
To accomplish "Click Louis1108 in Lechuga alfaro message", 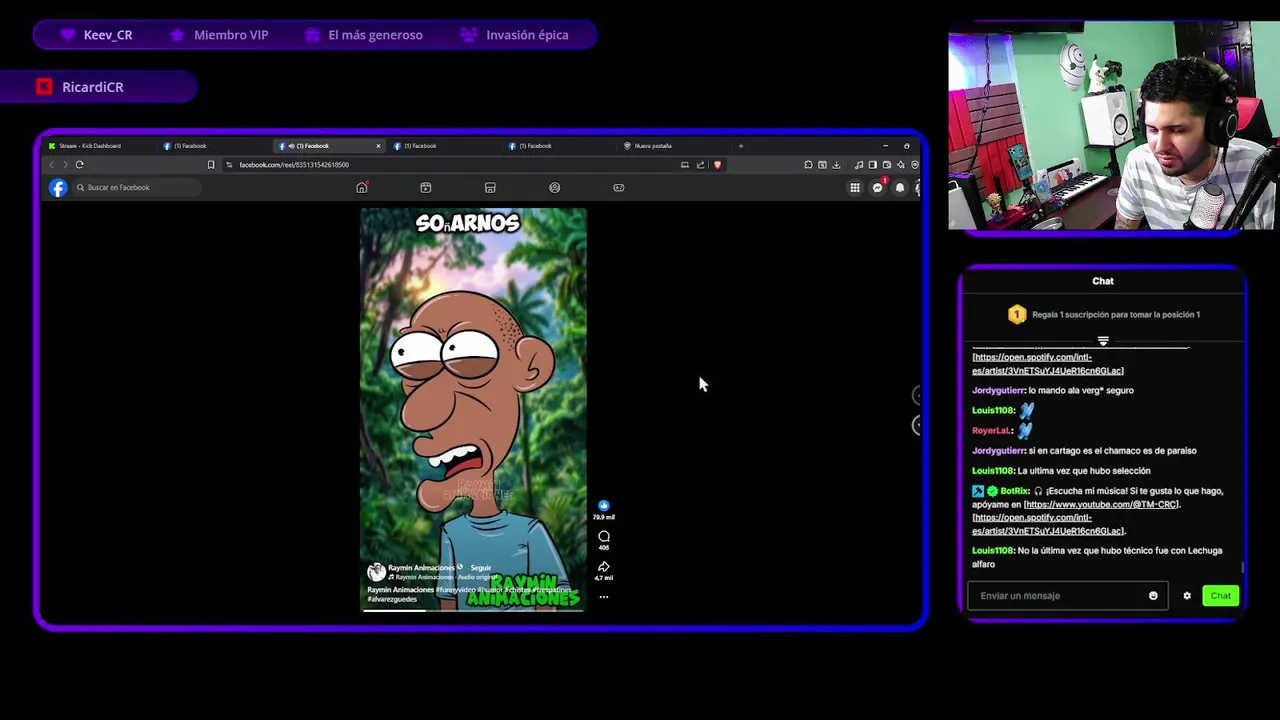I will pyautogui.click(x=993, y=551).
